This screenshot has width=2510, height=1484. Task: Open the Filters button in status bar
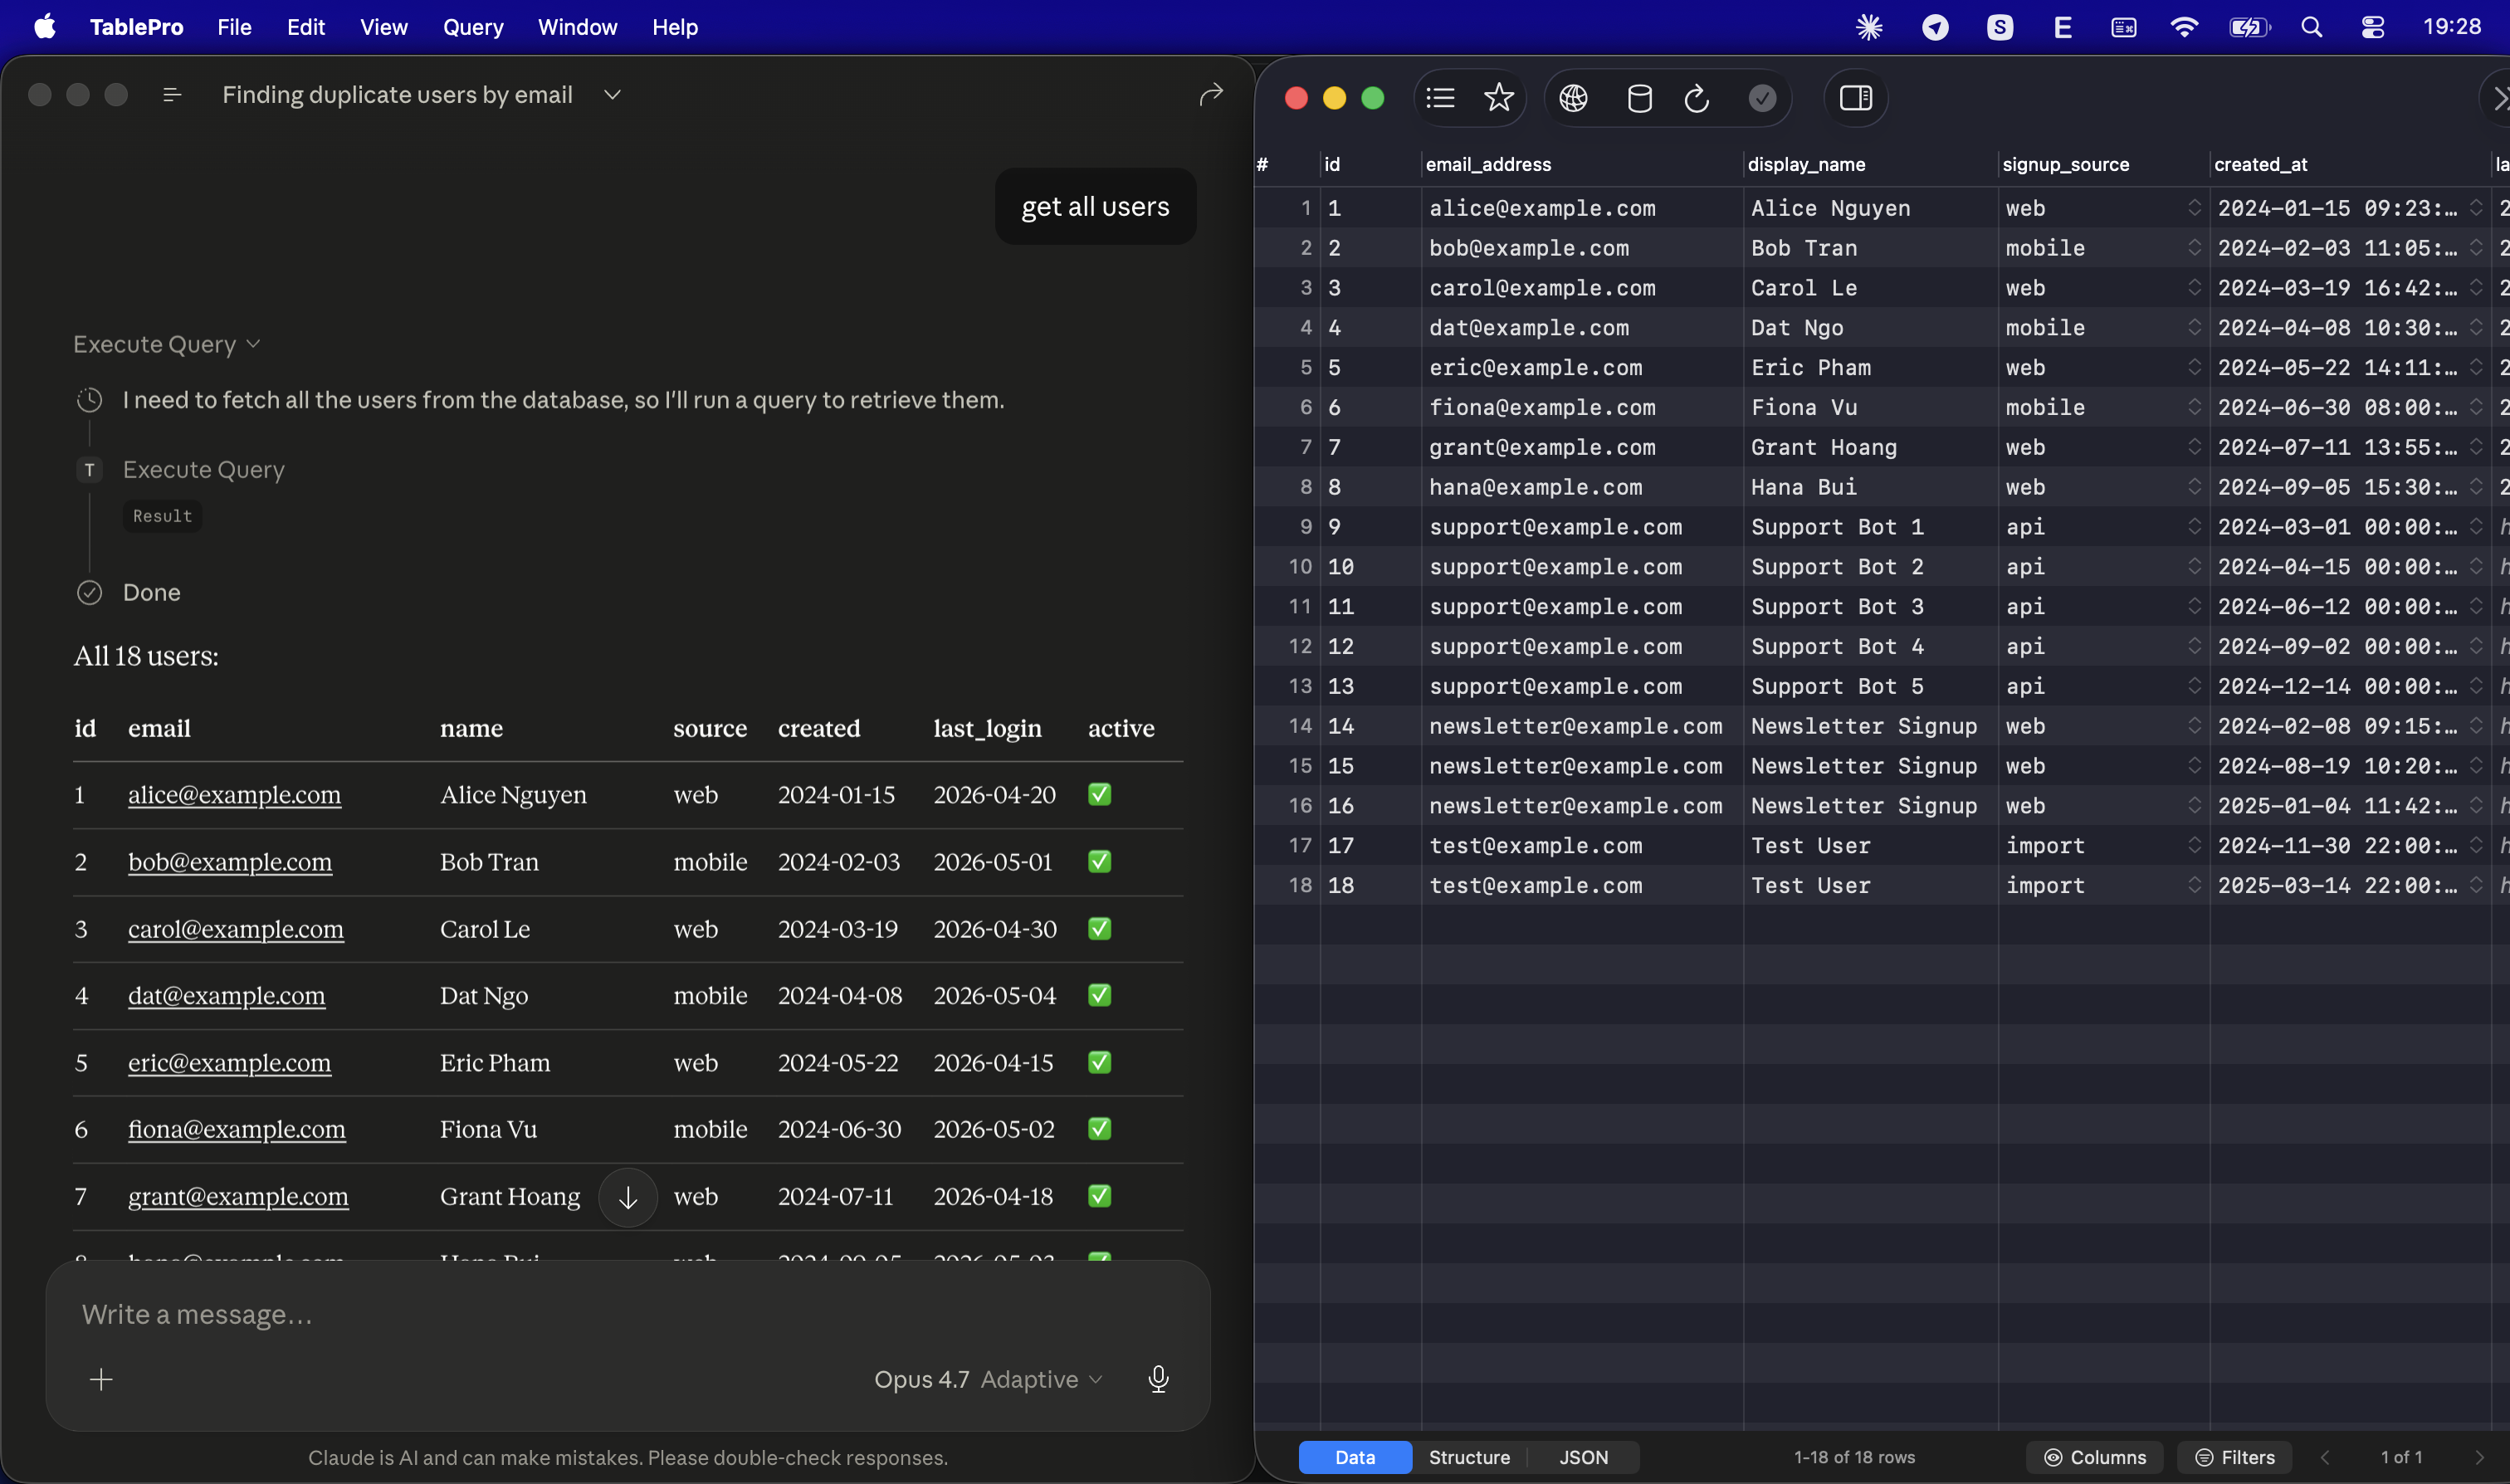pyautogui.click(x=2235, y=1458)
